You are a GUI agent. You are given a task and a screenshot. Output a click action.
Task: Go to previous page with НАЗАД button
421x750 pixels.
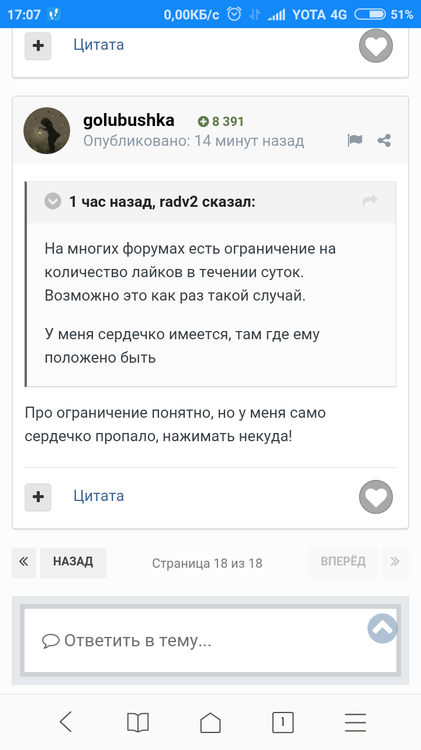[x=73, y=562]
